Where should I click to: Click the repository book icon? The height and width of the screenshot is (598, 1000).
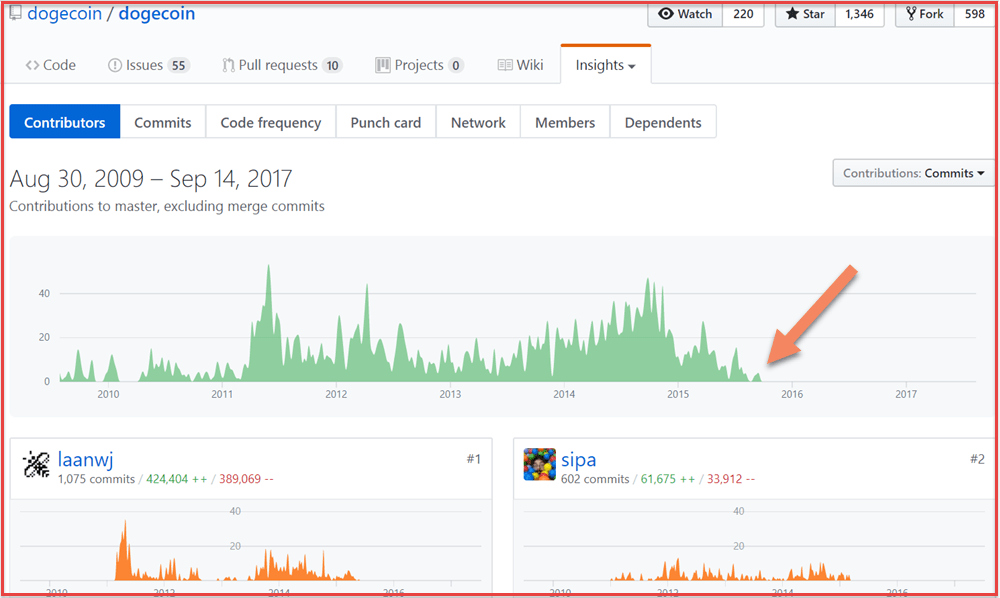[x=15, y=12]
